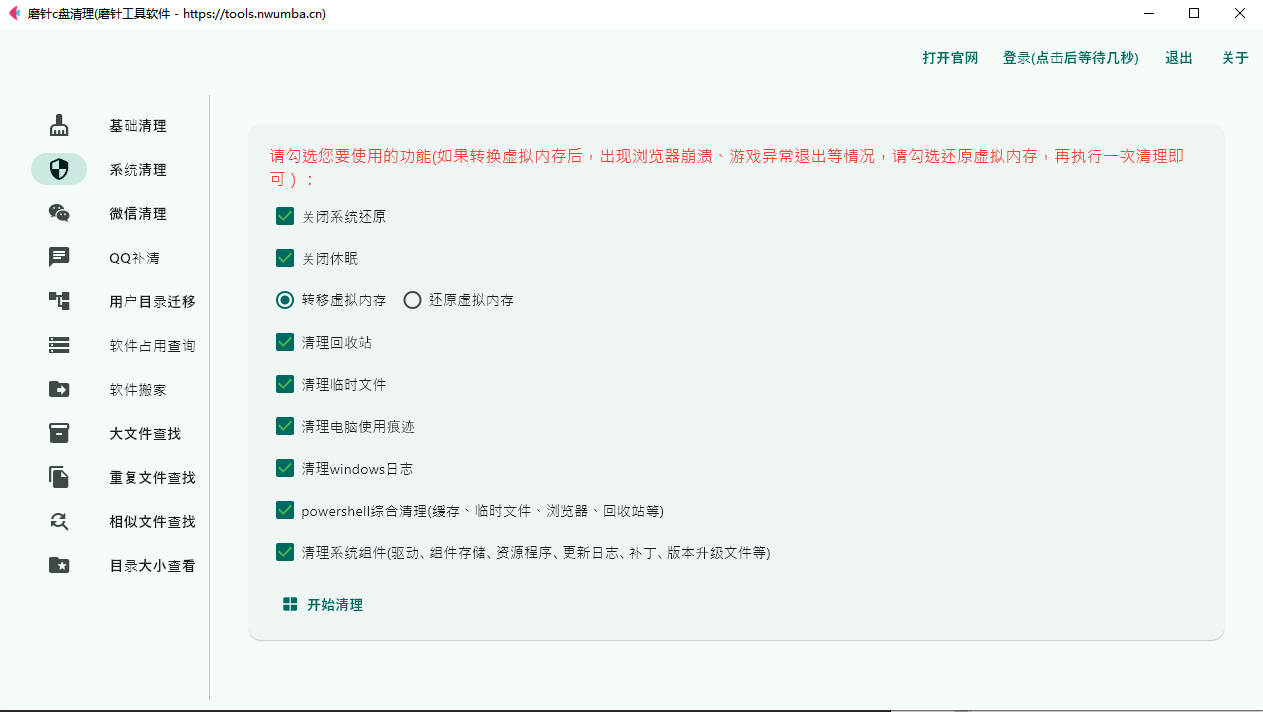Click 关于 in the top bar
Viewport: 1263px width, 712px height.
(x=1235, y=57)
